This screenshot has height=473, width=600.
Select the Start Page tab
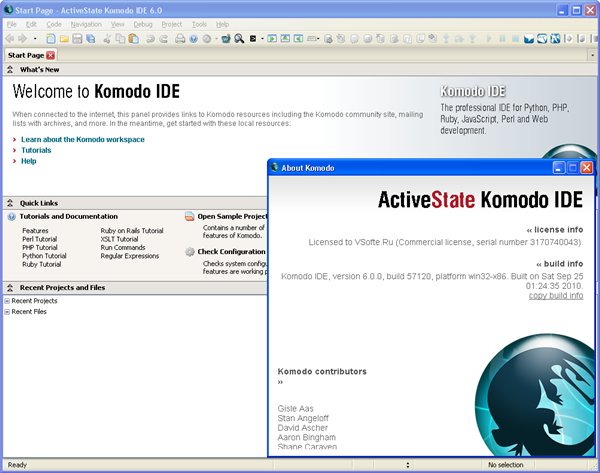[26, 55]
